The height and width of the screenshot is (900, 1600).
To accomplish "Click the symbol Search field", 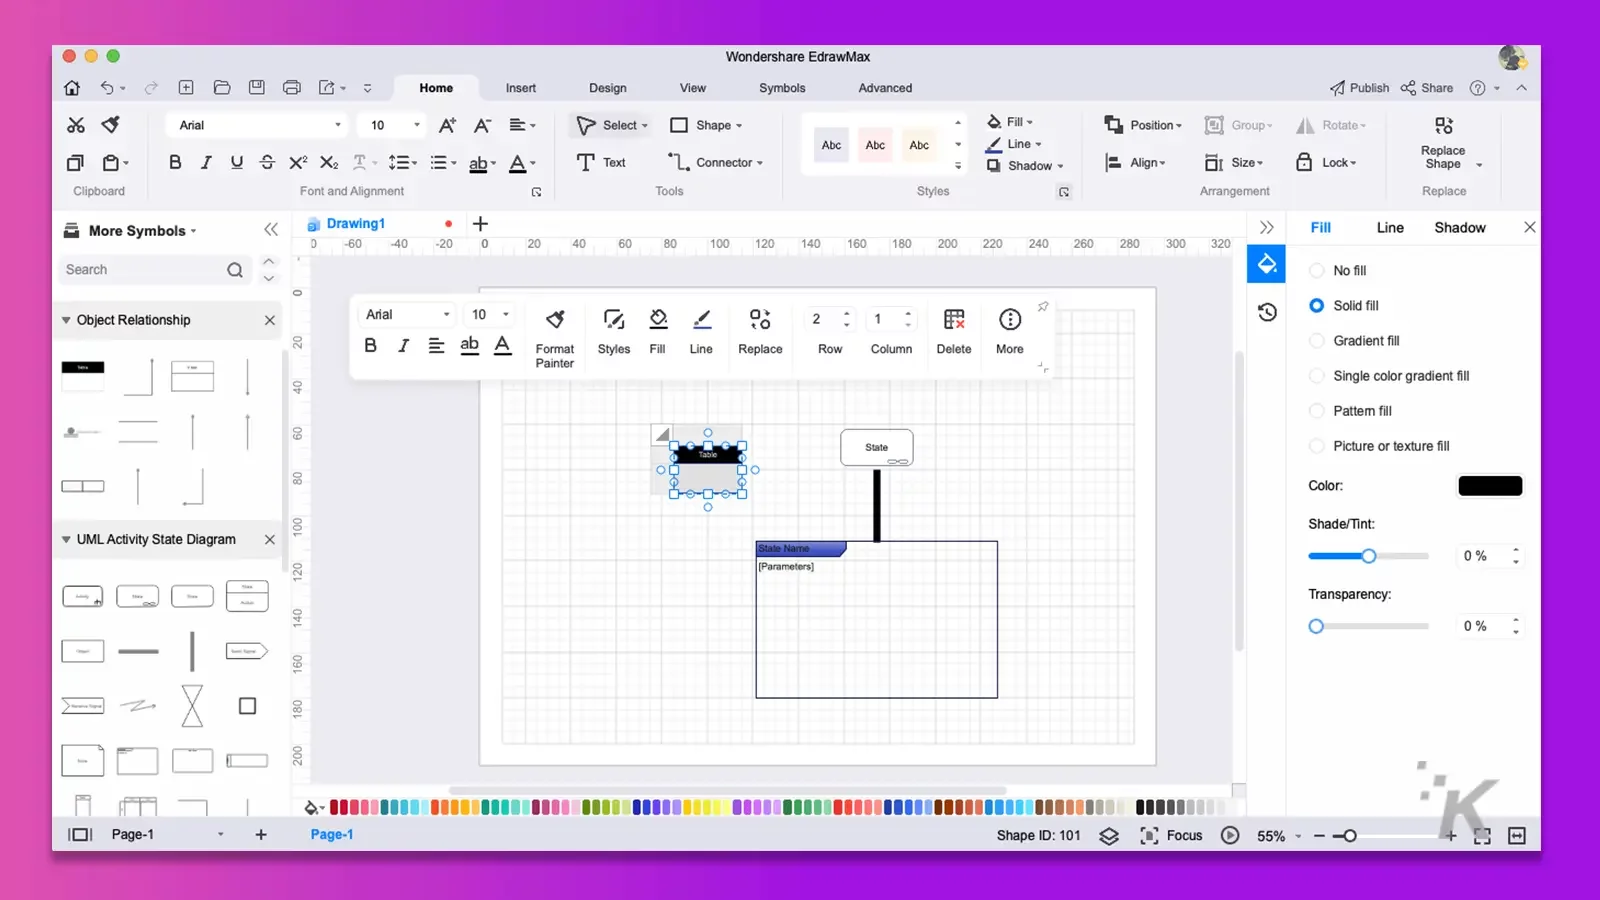I will (154, 270).
